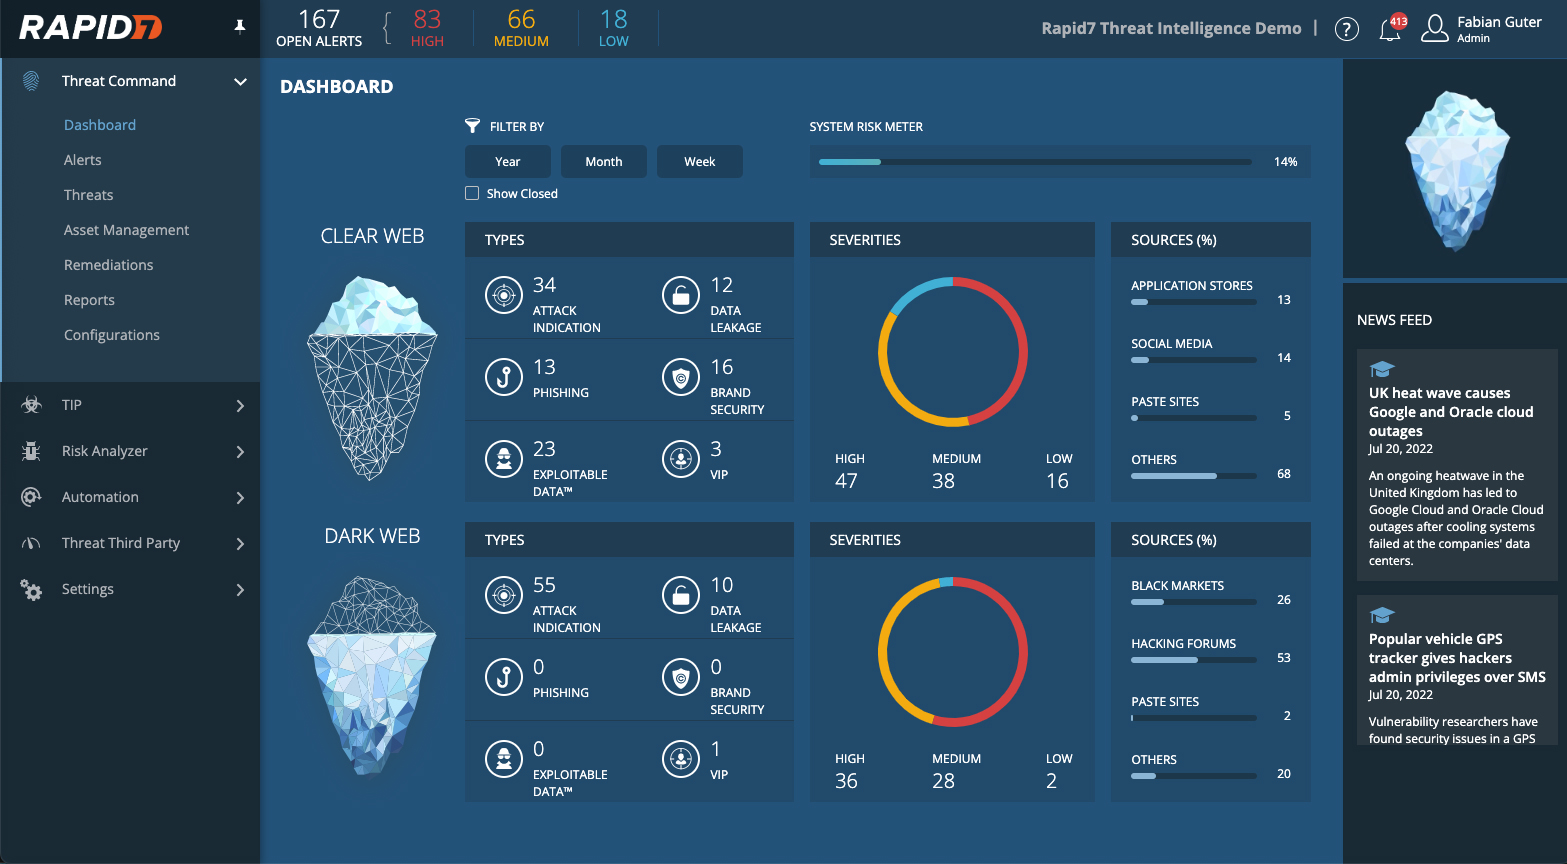
Task: Click the Clear Web severities donut chart
Action: point(953,352)
